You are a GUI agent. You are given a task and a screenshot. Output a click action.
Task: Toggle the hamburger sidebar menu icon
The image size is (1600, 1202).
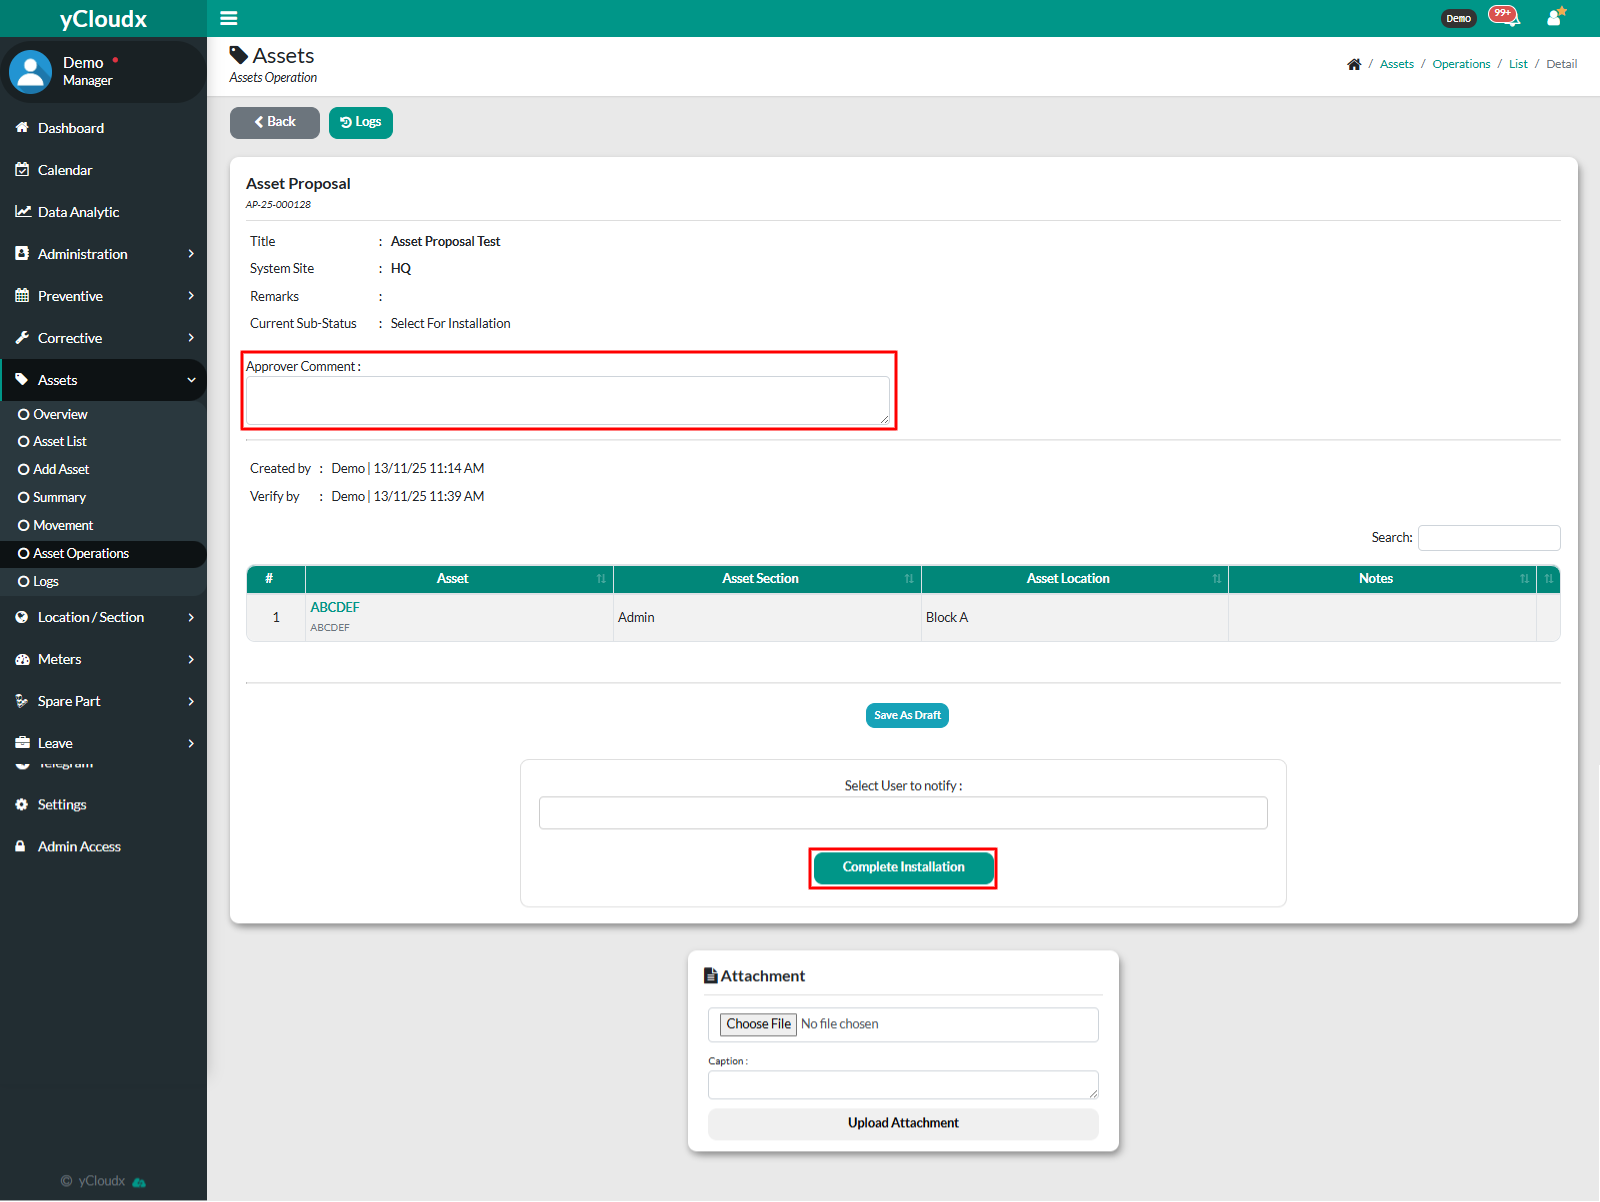coord(228,18)
